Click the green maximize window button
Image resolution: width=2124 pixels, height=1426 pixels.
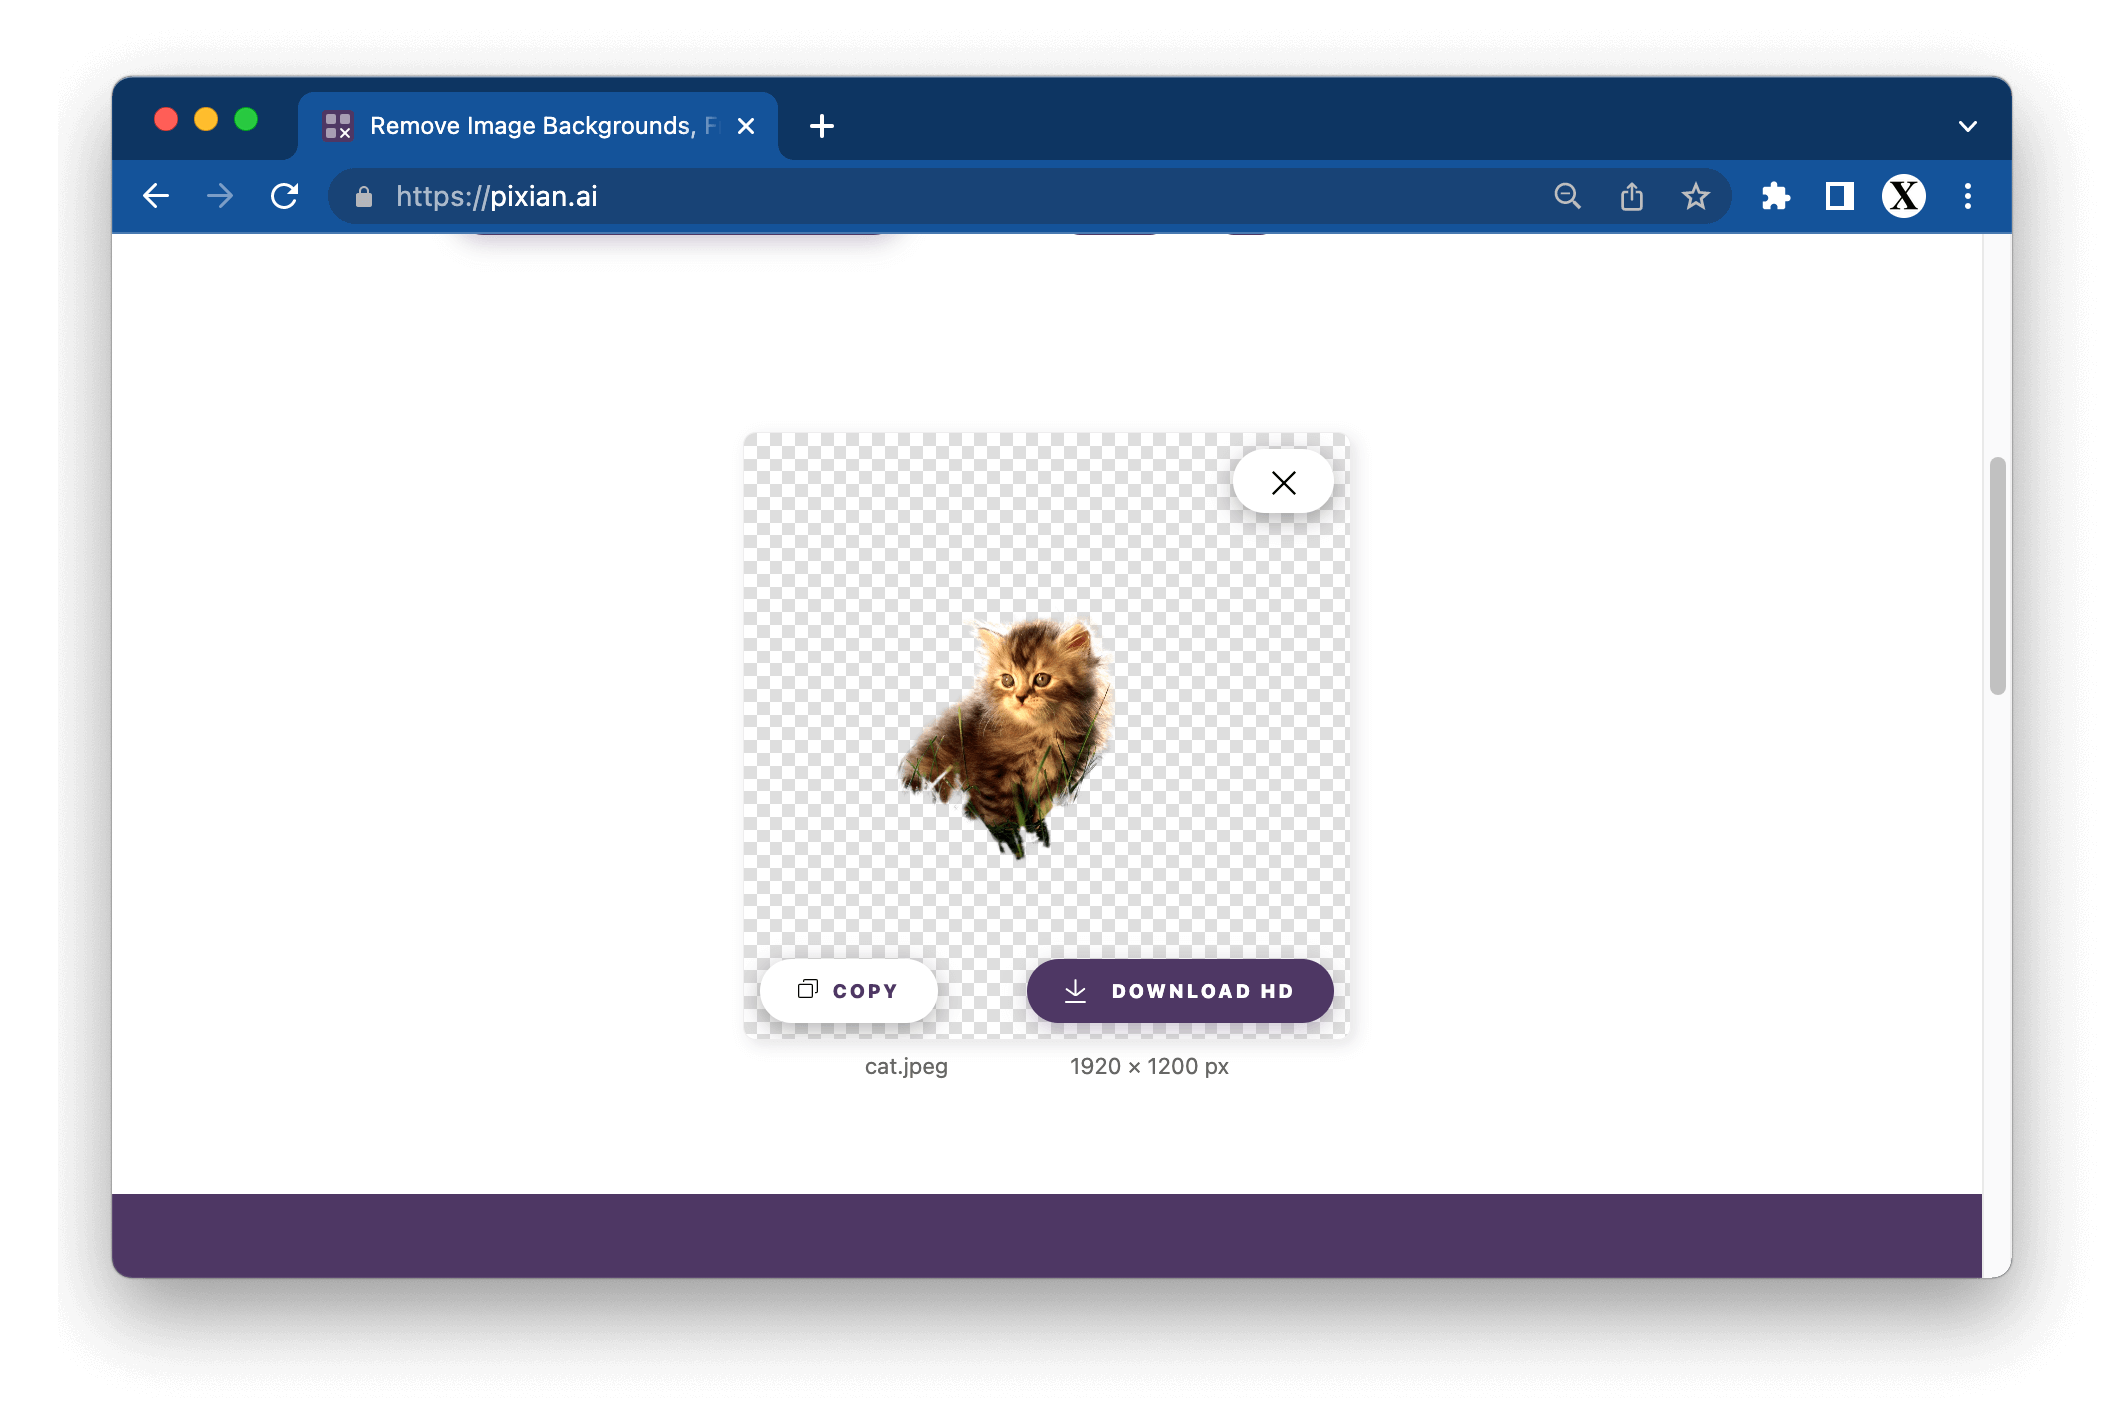[246, 120]
